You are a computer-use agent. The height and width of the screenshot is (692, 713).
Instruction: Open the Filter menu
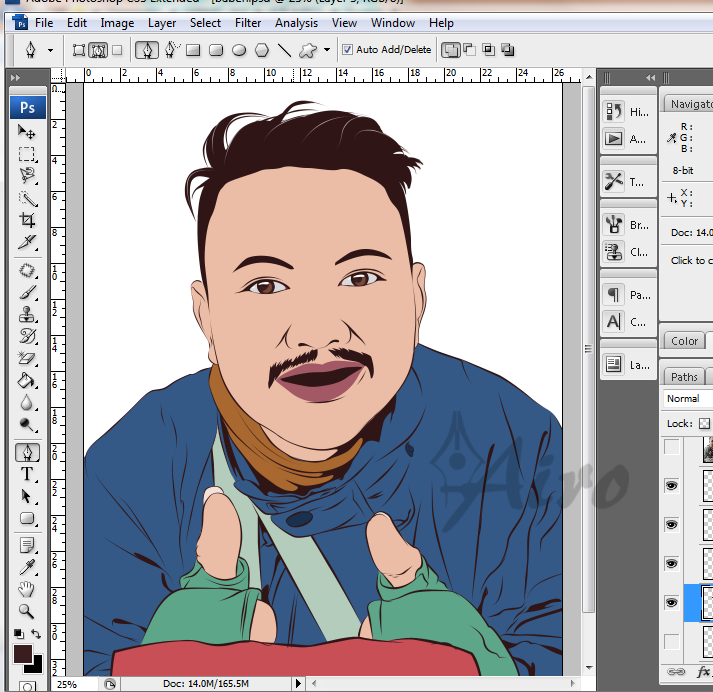tap(248, 23)
